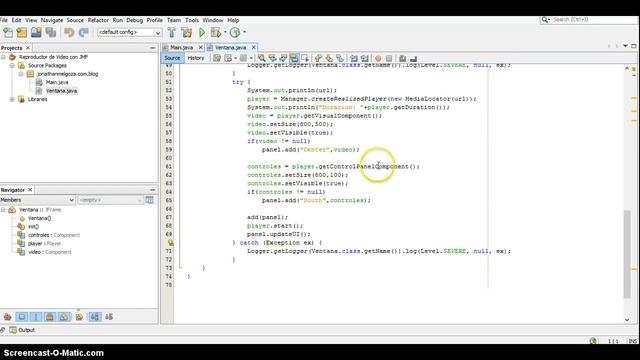Click Find Next Occurrence in editor toolbar
The height and width of the screenshot is (360, 640).
pos(283,58)
